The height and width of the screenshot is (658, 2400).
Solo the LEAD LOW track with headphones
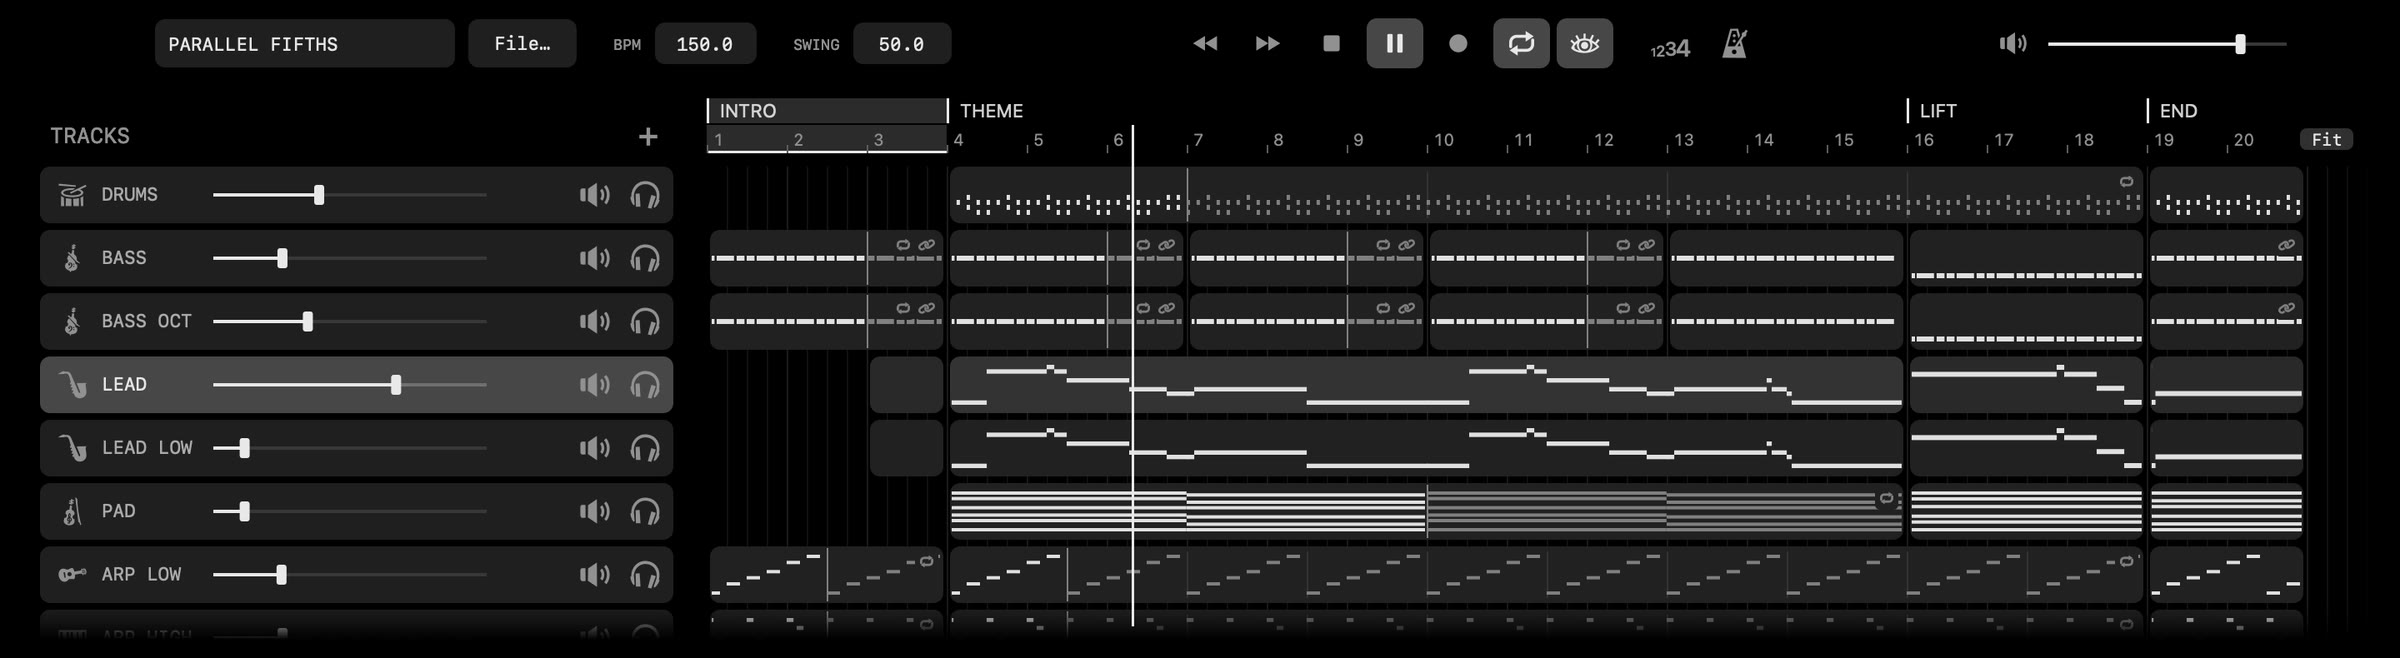coord(645,448)
